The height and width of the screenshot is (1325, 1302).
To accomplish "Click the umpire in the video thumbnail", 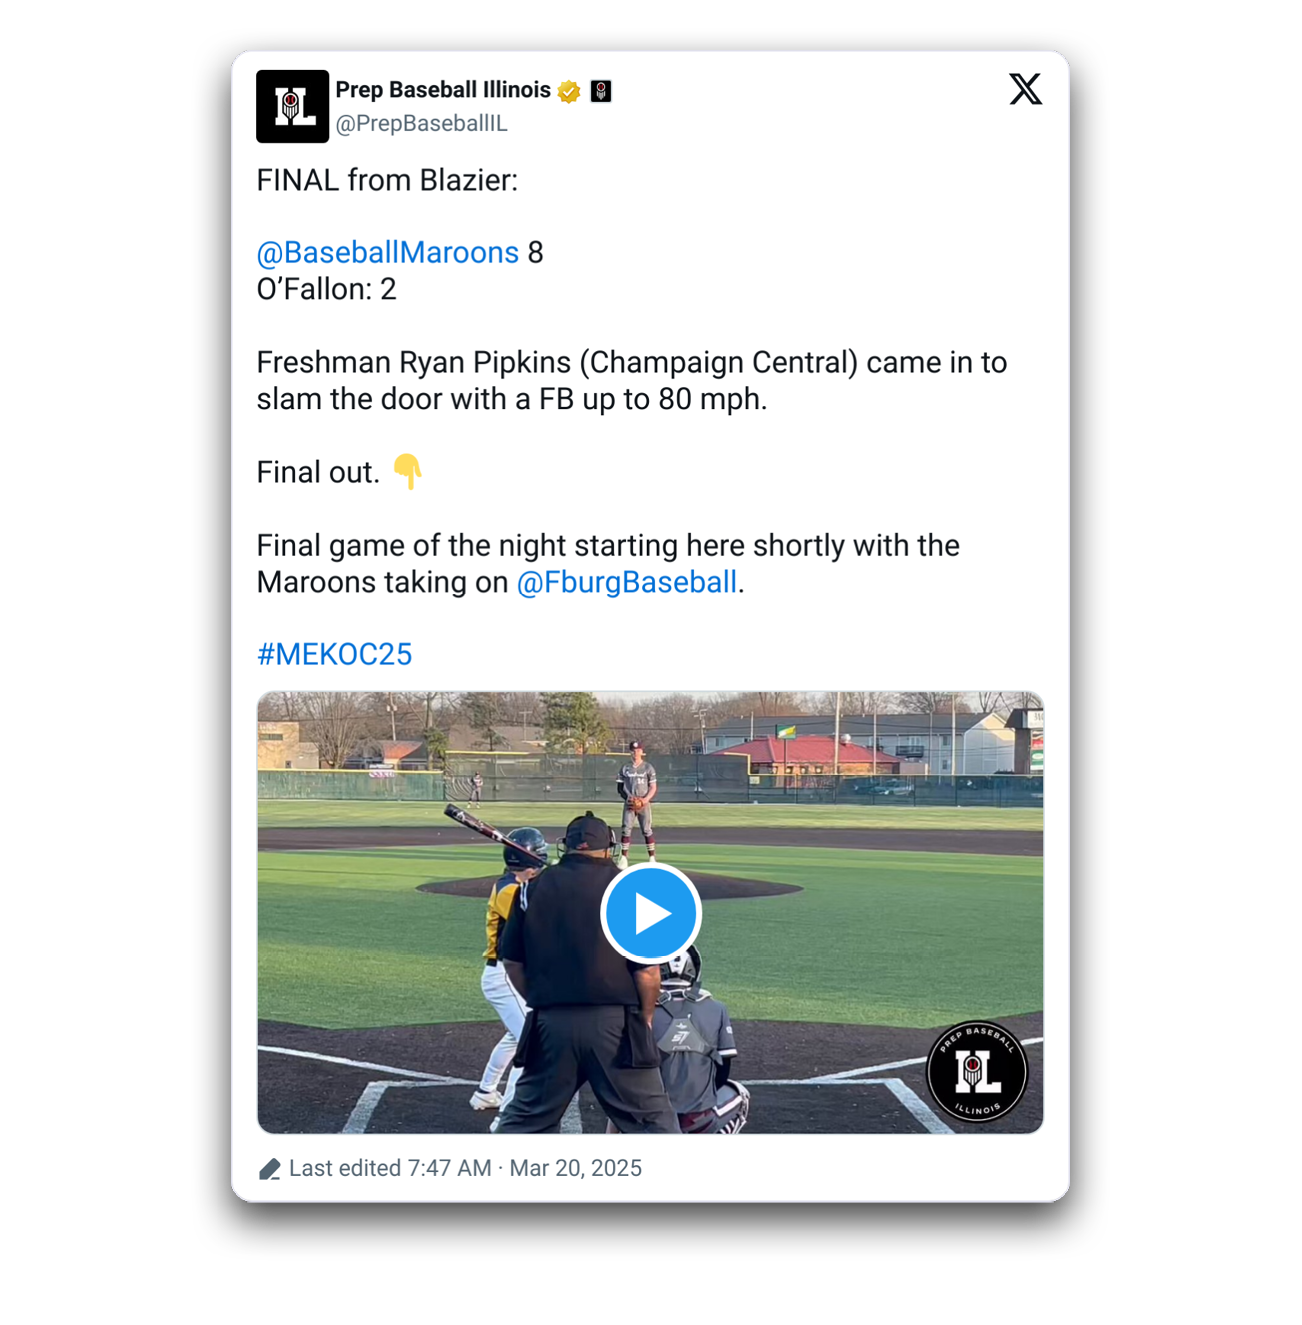I will pyautogui.click(x=583, y=978).
